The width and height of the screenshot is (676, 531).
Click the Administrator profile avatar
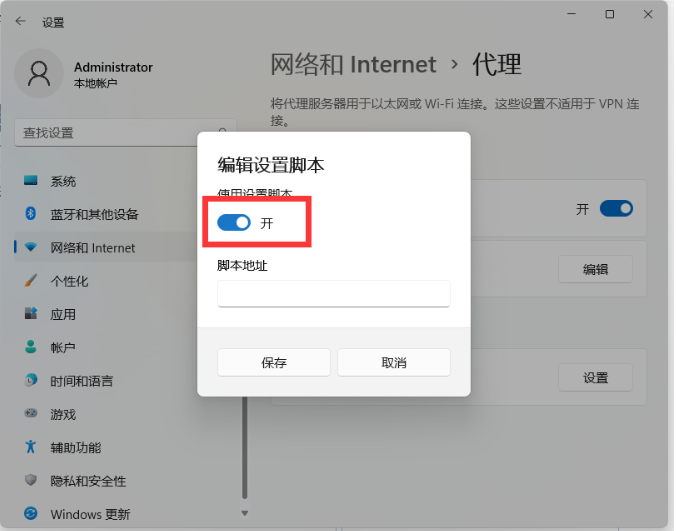coord(39,73)
